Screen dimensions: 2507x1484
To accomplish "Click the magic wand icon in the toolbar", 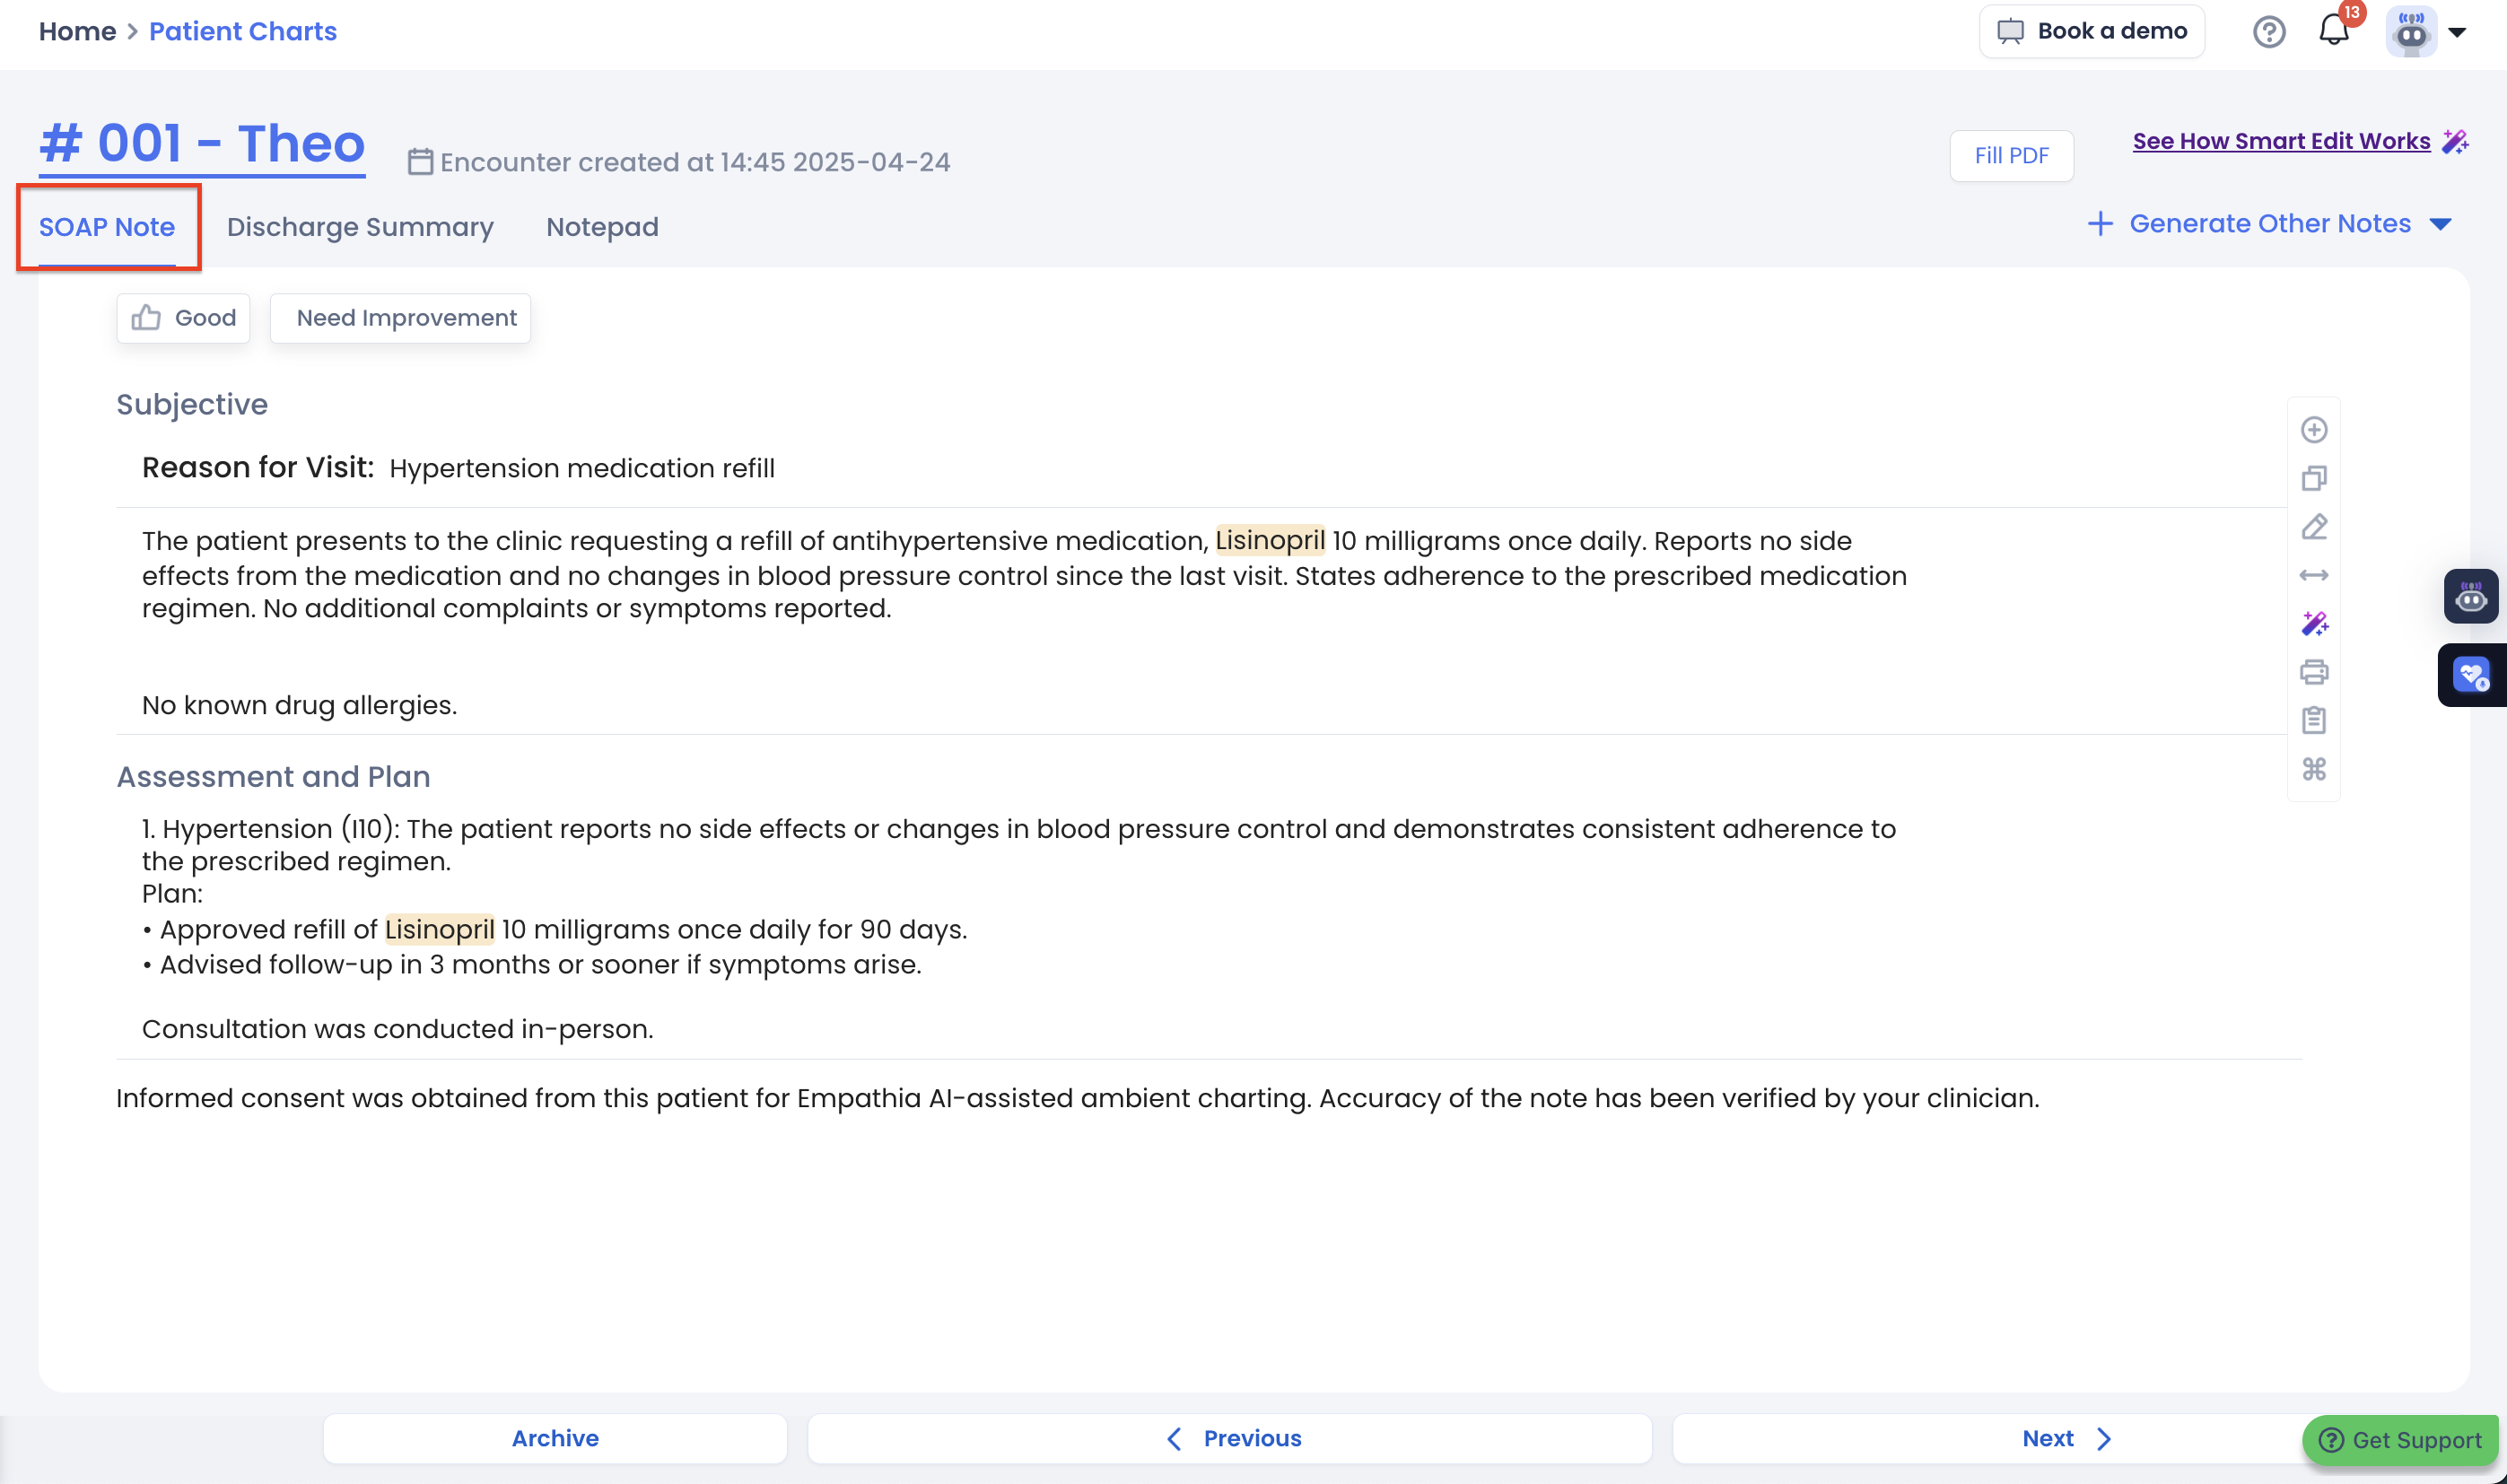I will click(x=2313, y=624).
